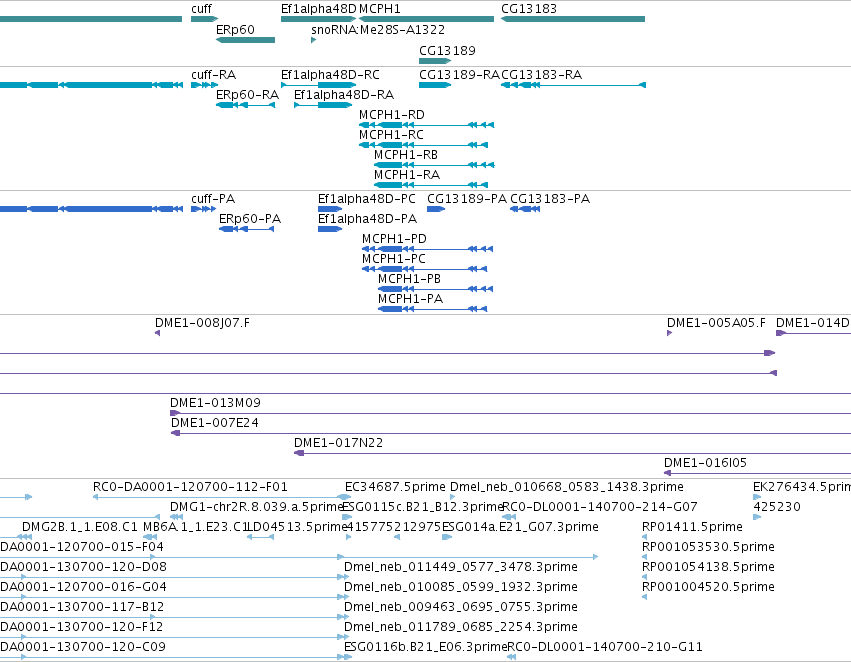Open BAC clone DME1-016I05
This screenshot has height=662, width=851.
(x=706, y=463)
